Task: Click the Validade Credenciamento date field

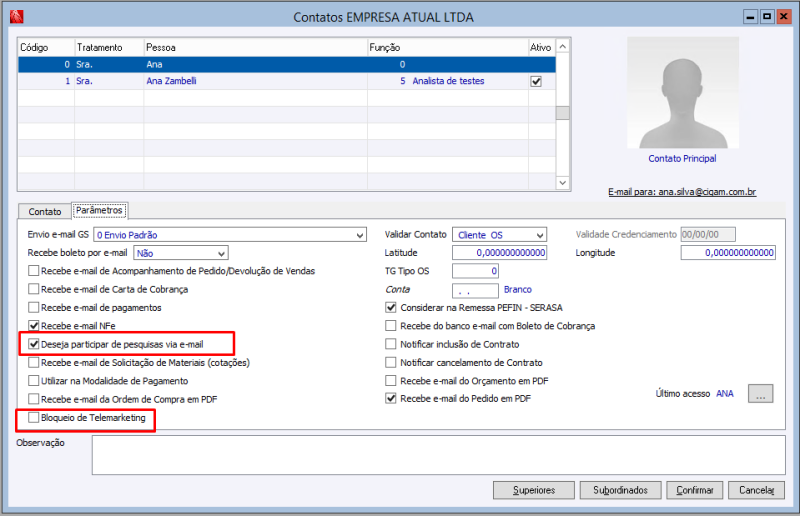Action: point(708,234)
